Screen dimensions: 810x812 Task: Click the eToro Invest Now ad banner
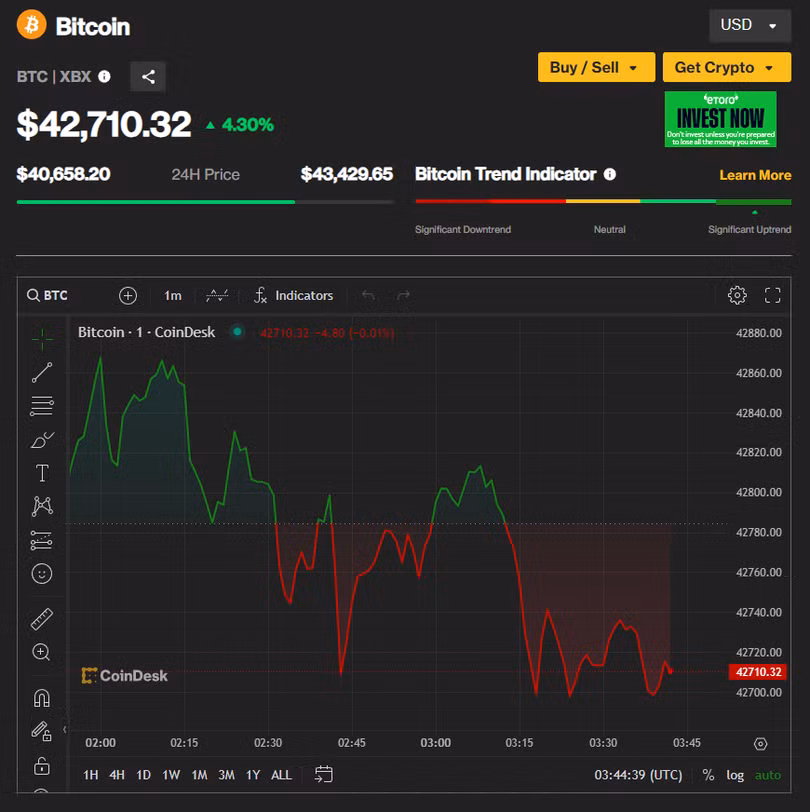pos(720,119)
